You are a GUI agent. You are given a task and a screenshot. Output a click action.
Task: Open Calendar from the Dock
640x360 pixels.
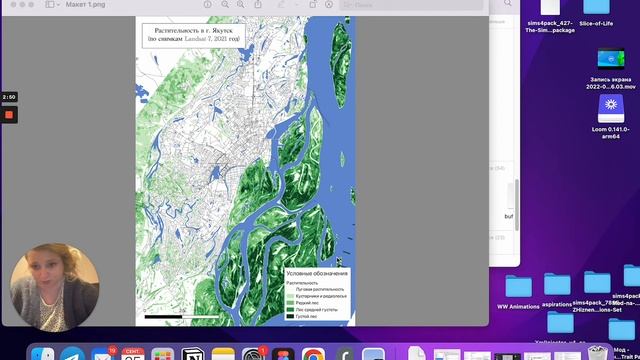tap(133, 353)
